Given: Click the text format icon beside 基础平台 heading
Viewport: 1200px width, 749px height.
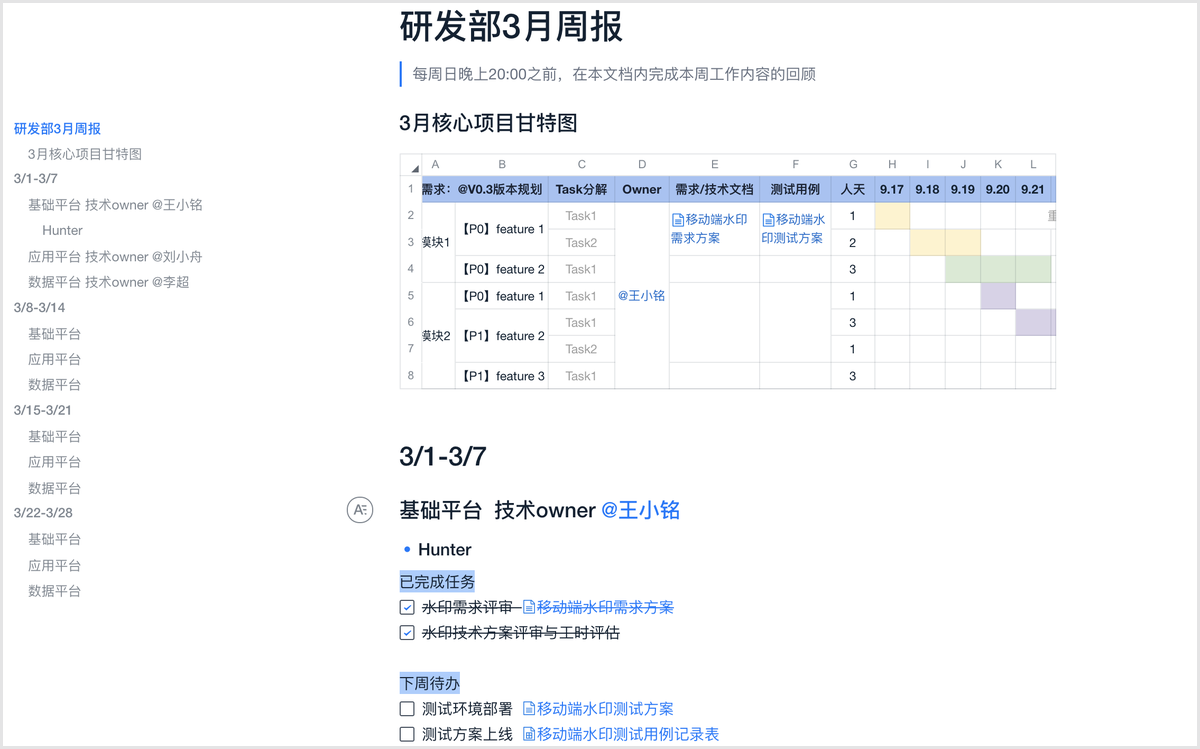Looking at the screenshot, I should (360, 510).
